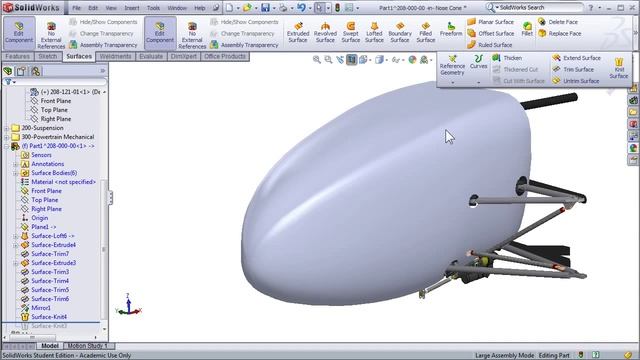Switch to the ConfigurationManager tab icon
640x360 pixels.
point(36,71)
